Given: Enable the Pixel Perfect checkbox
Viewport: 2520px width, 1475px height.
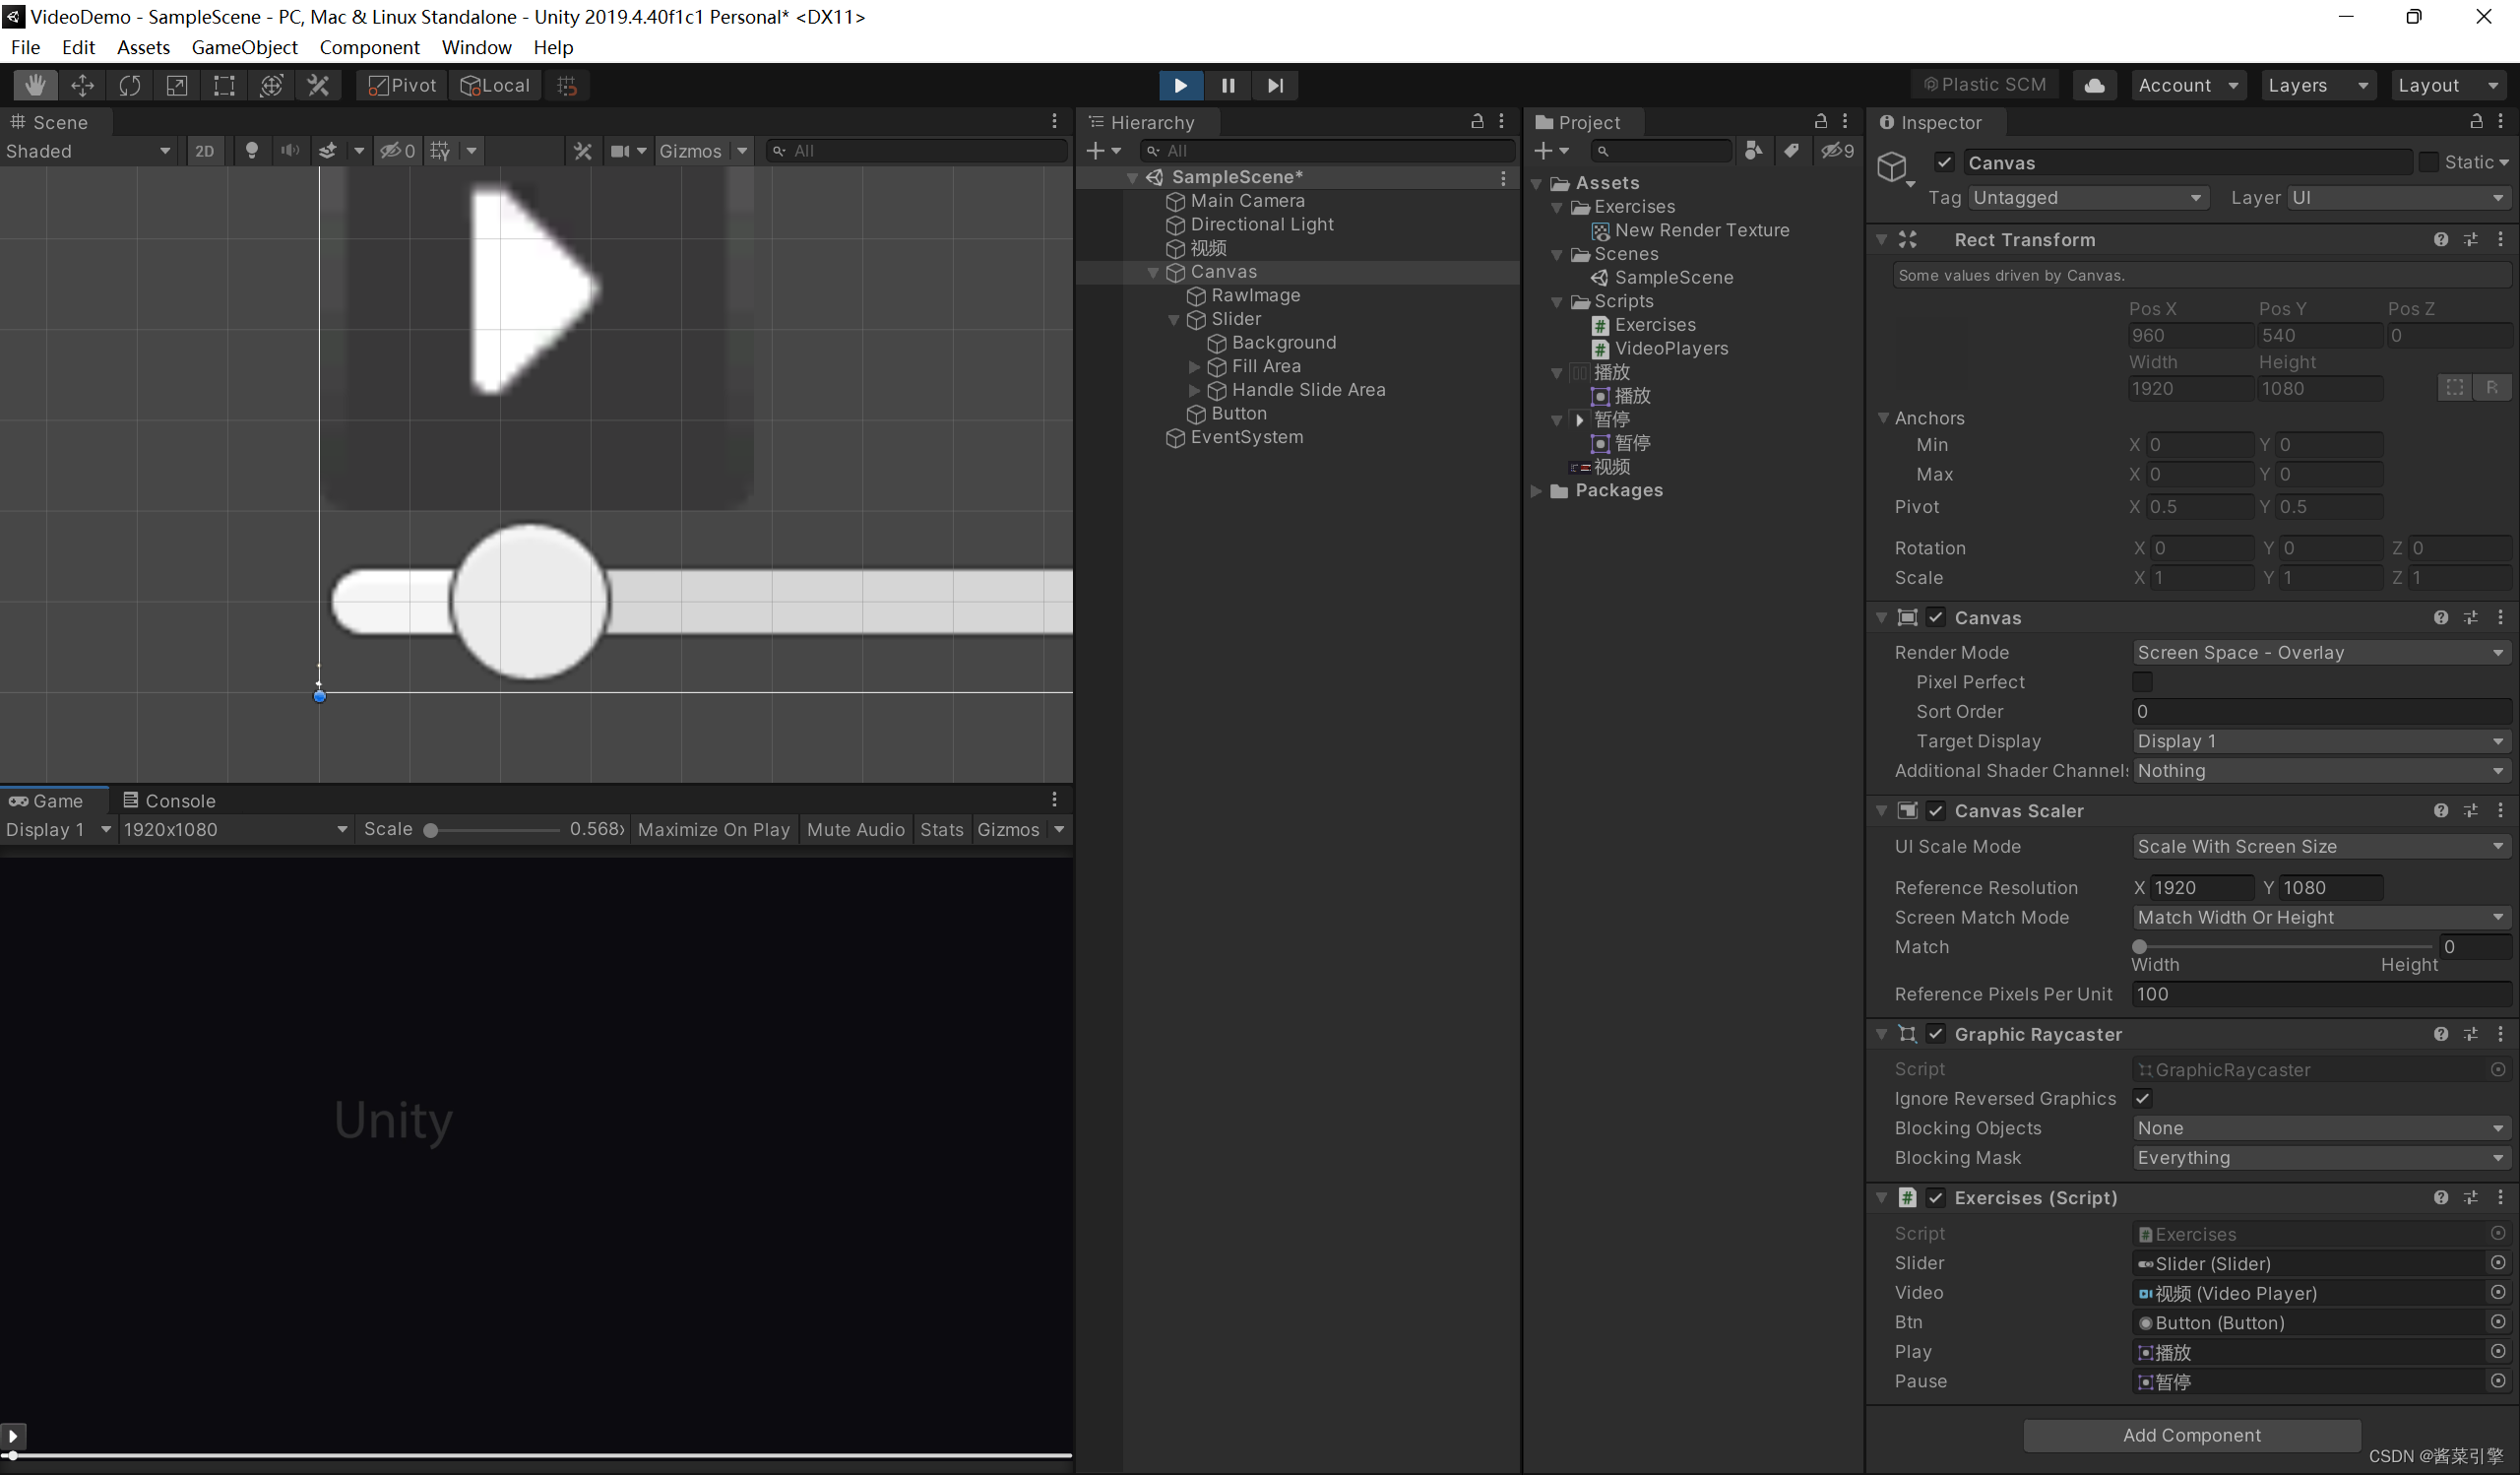Looking at the screenshot, I should point(2143,682).
